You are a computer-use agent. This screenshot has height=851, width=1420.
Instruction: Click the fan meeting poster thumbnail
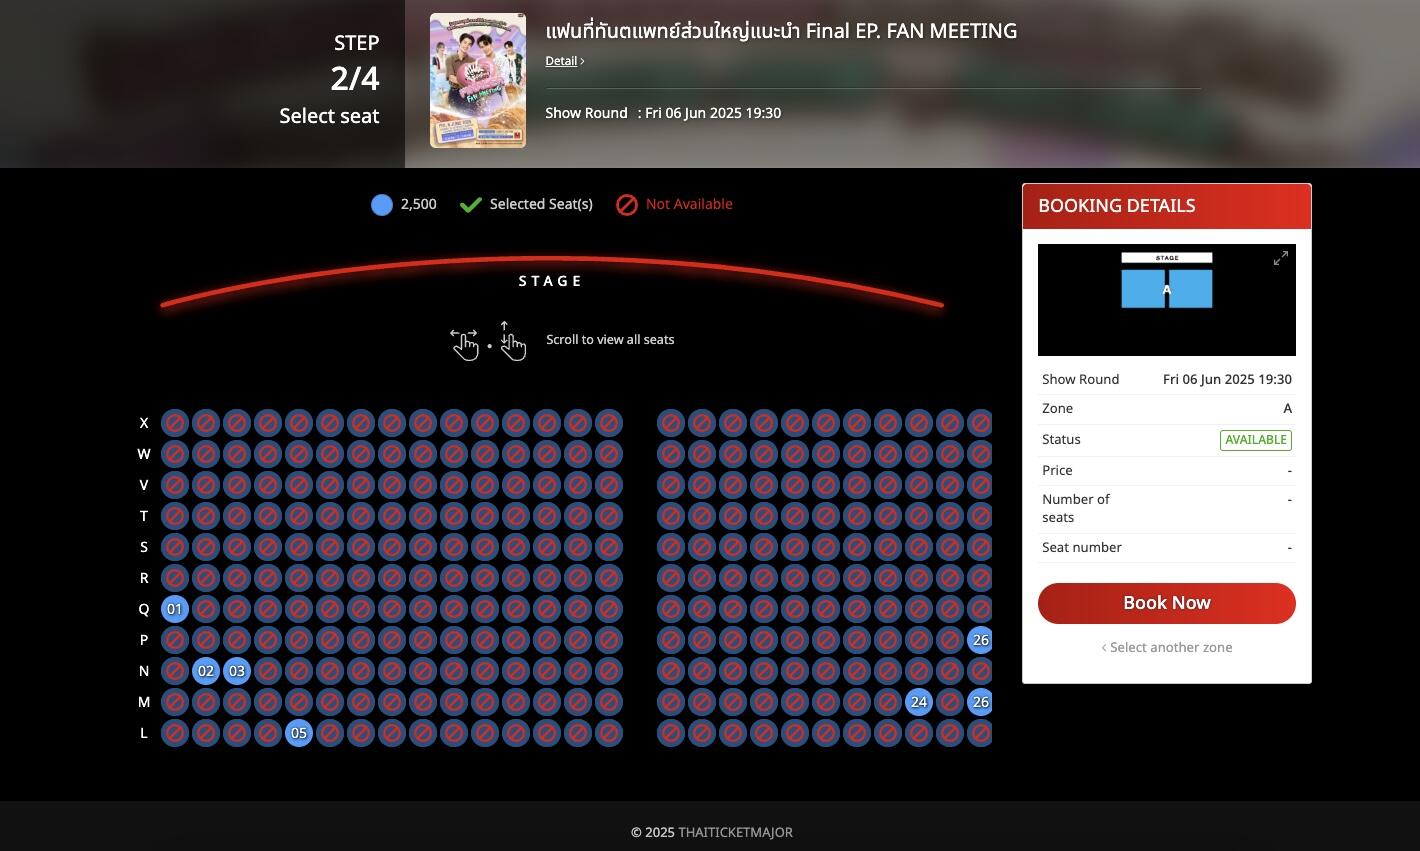pyautogui.click(x=478, y=81)
